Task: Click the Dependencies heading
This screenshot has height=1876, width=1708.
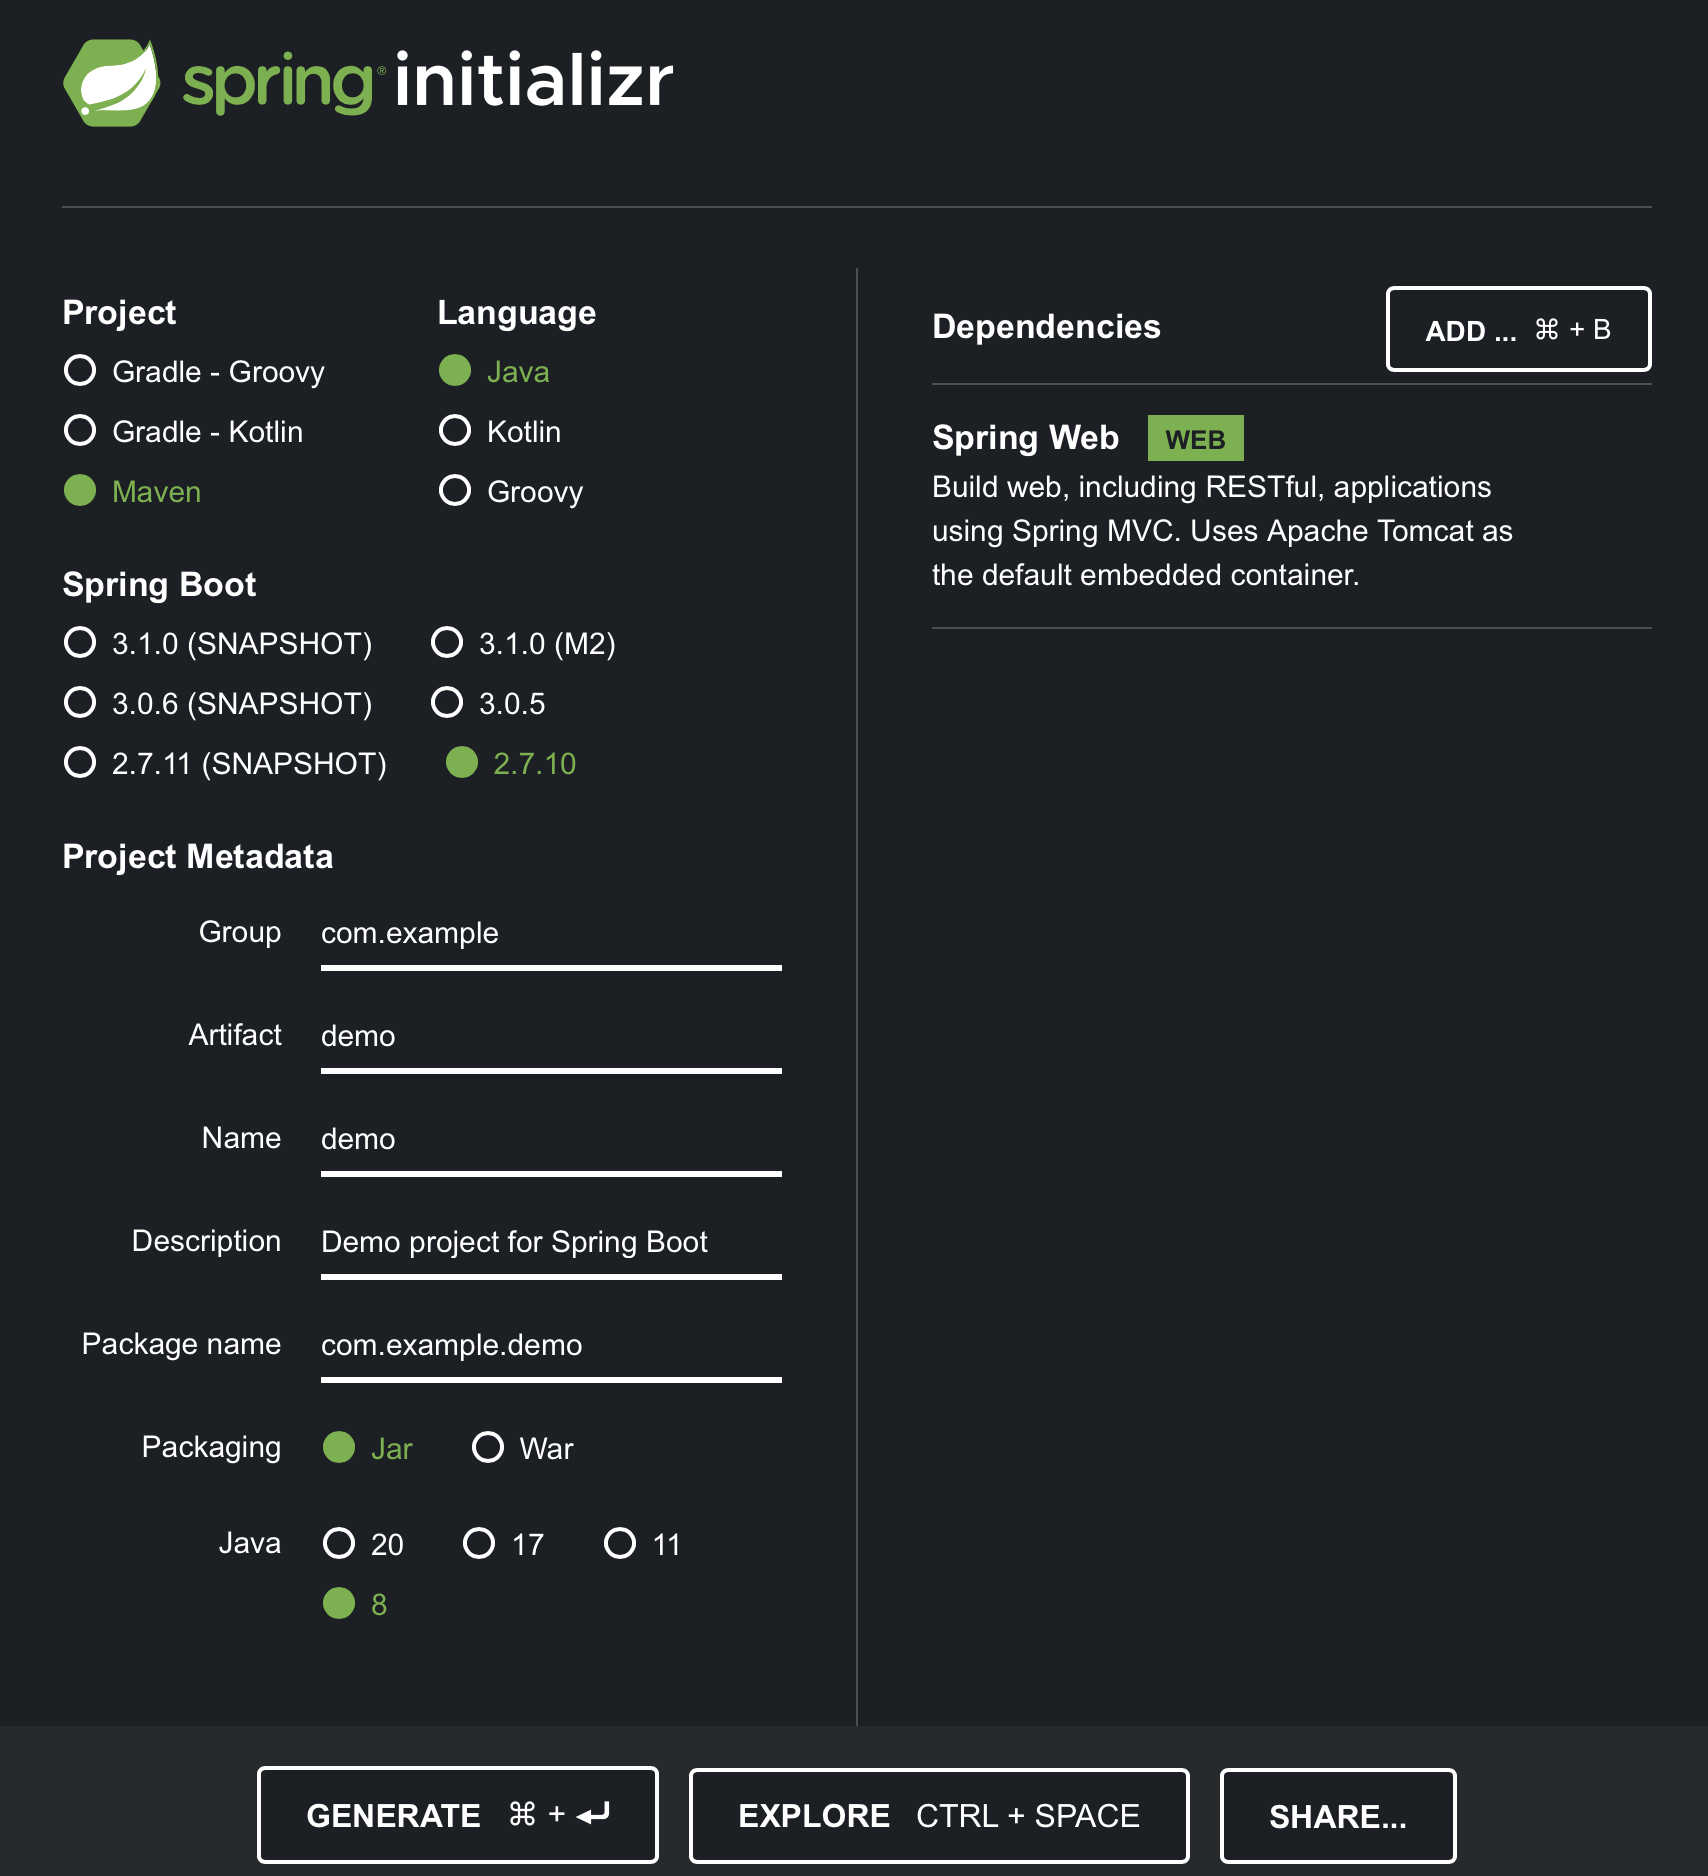Action: pos(1046,327)
